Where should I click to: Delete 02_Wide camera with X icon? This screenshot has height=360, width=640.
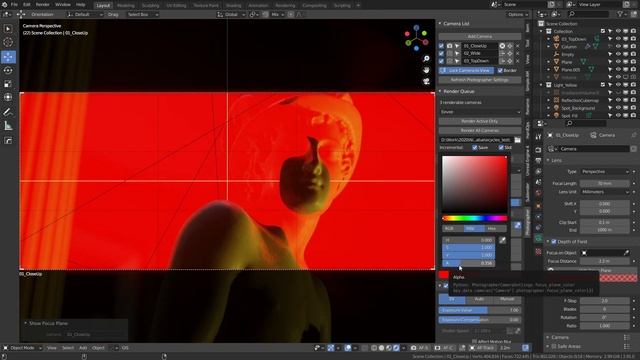tap(518, 53)
